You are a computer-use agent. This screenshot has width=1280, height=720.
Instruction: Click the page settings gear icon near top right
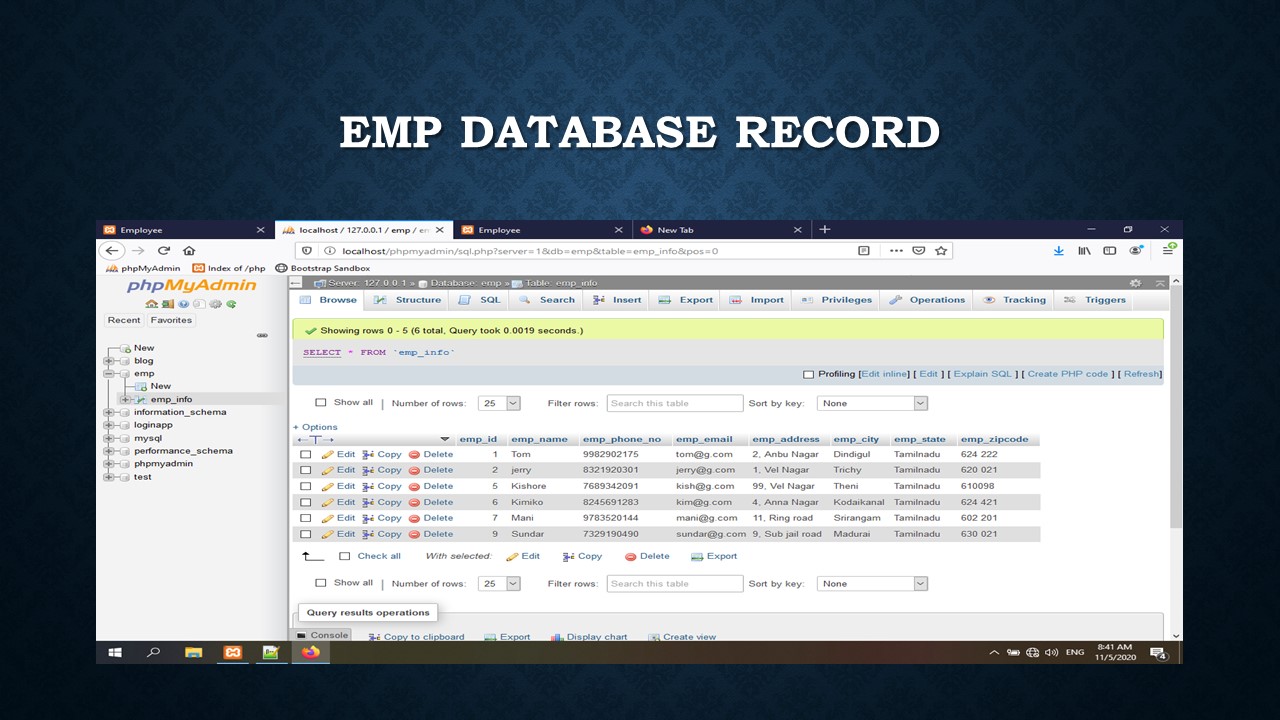click(1135, 284)
